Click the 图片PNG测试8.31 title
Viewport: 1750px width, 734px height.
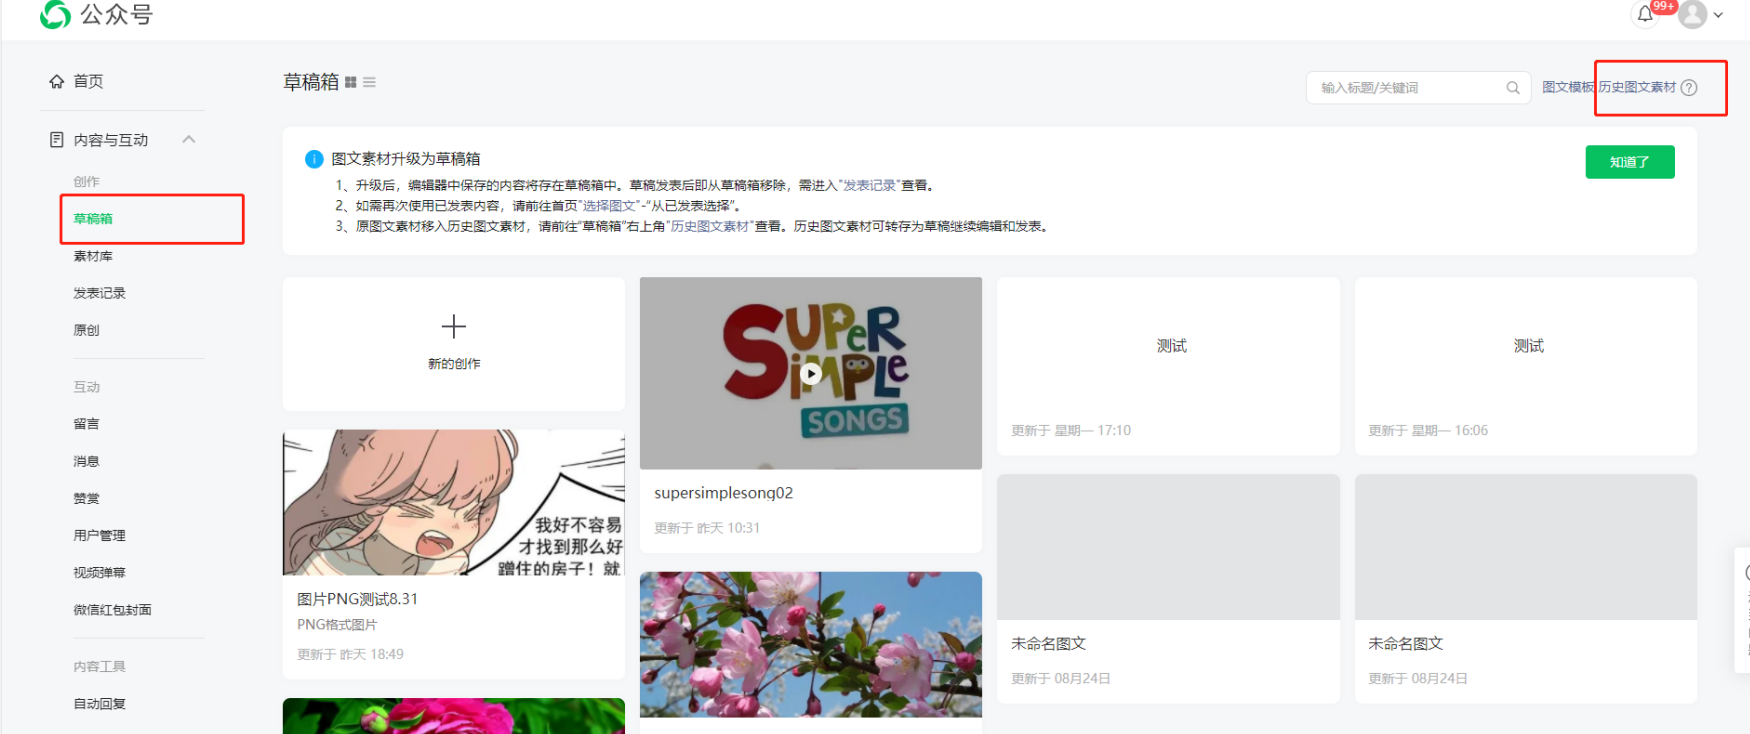[x=357, y=599]
